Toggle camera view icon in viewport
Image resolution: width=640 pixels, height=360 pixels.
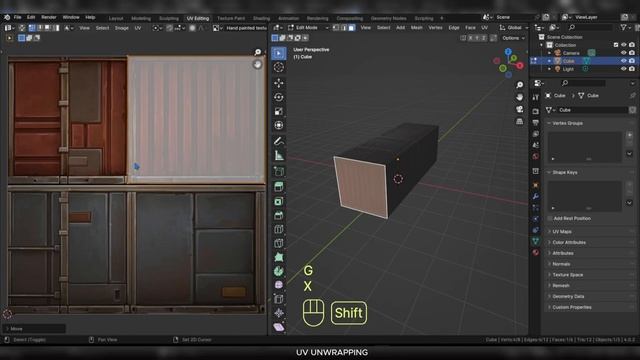point(520,109)
